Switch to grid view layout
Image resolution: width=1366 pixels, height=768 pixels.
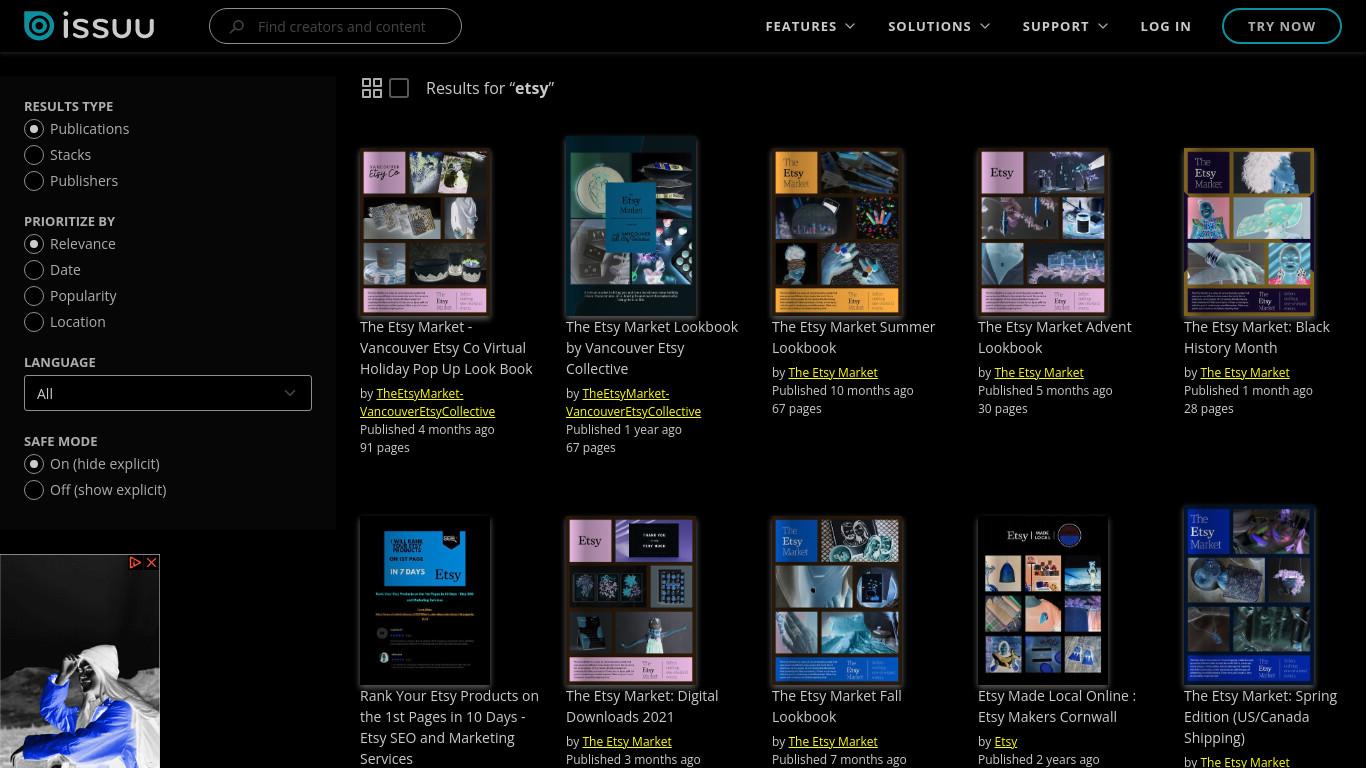pyautogui.click(x=372, y=88)
